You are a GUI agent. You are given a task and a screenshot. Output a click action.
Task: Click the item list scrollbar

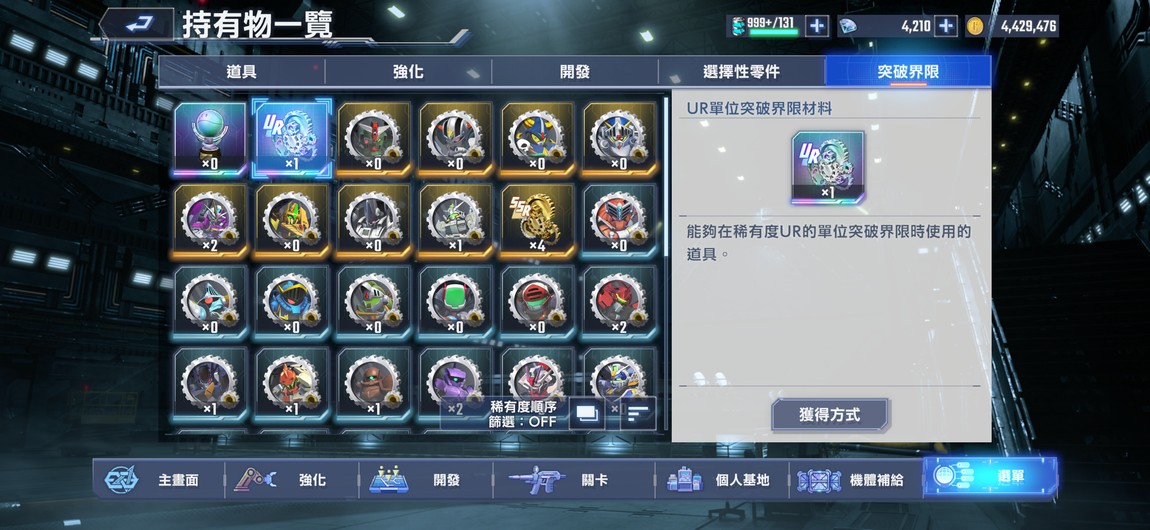tap(666, 176)
